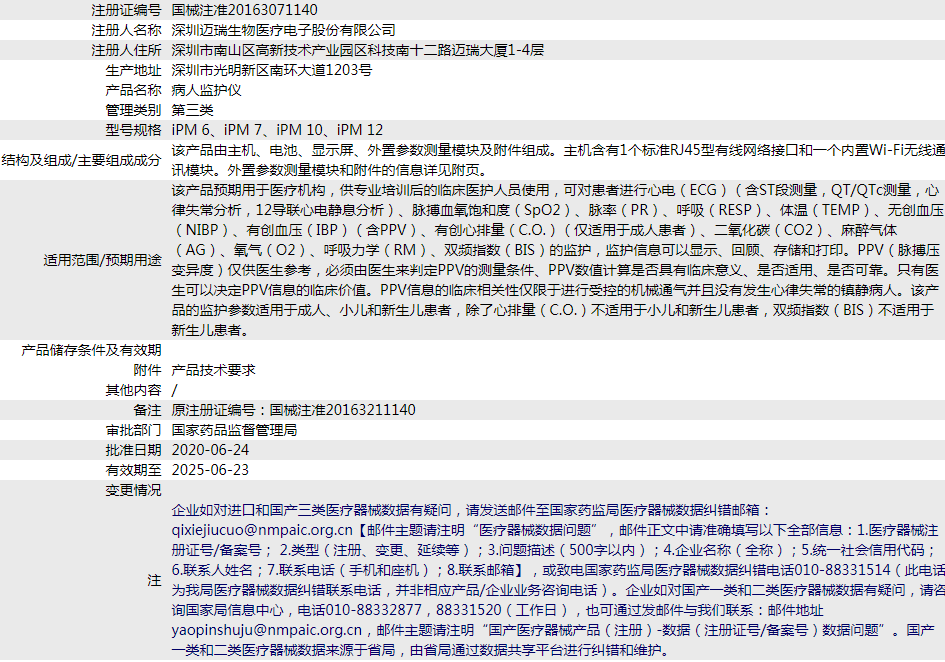
Task: Select approving body 国家药品监督管理局
Action: [x=234, y=430]
